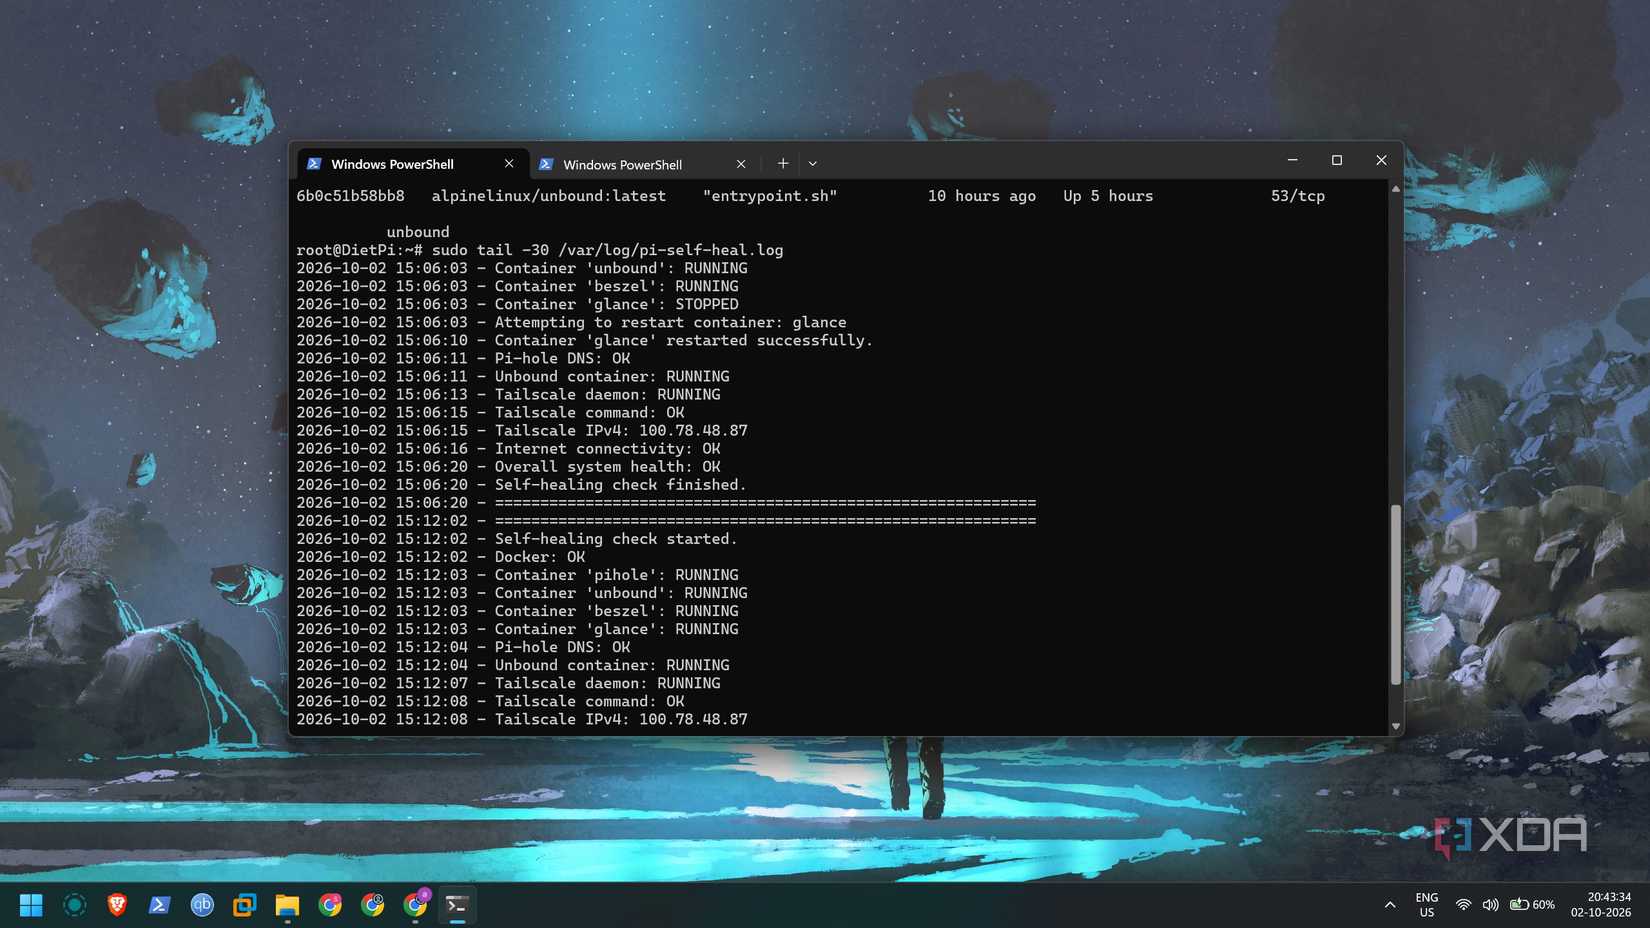Screen dimensions: 1650x928
Task: Expand the new tab profile dropdown
Action: 813,163
